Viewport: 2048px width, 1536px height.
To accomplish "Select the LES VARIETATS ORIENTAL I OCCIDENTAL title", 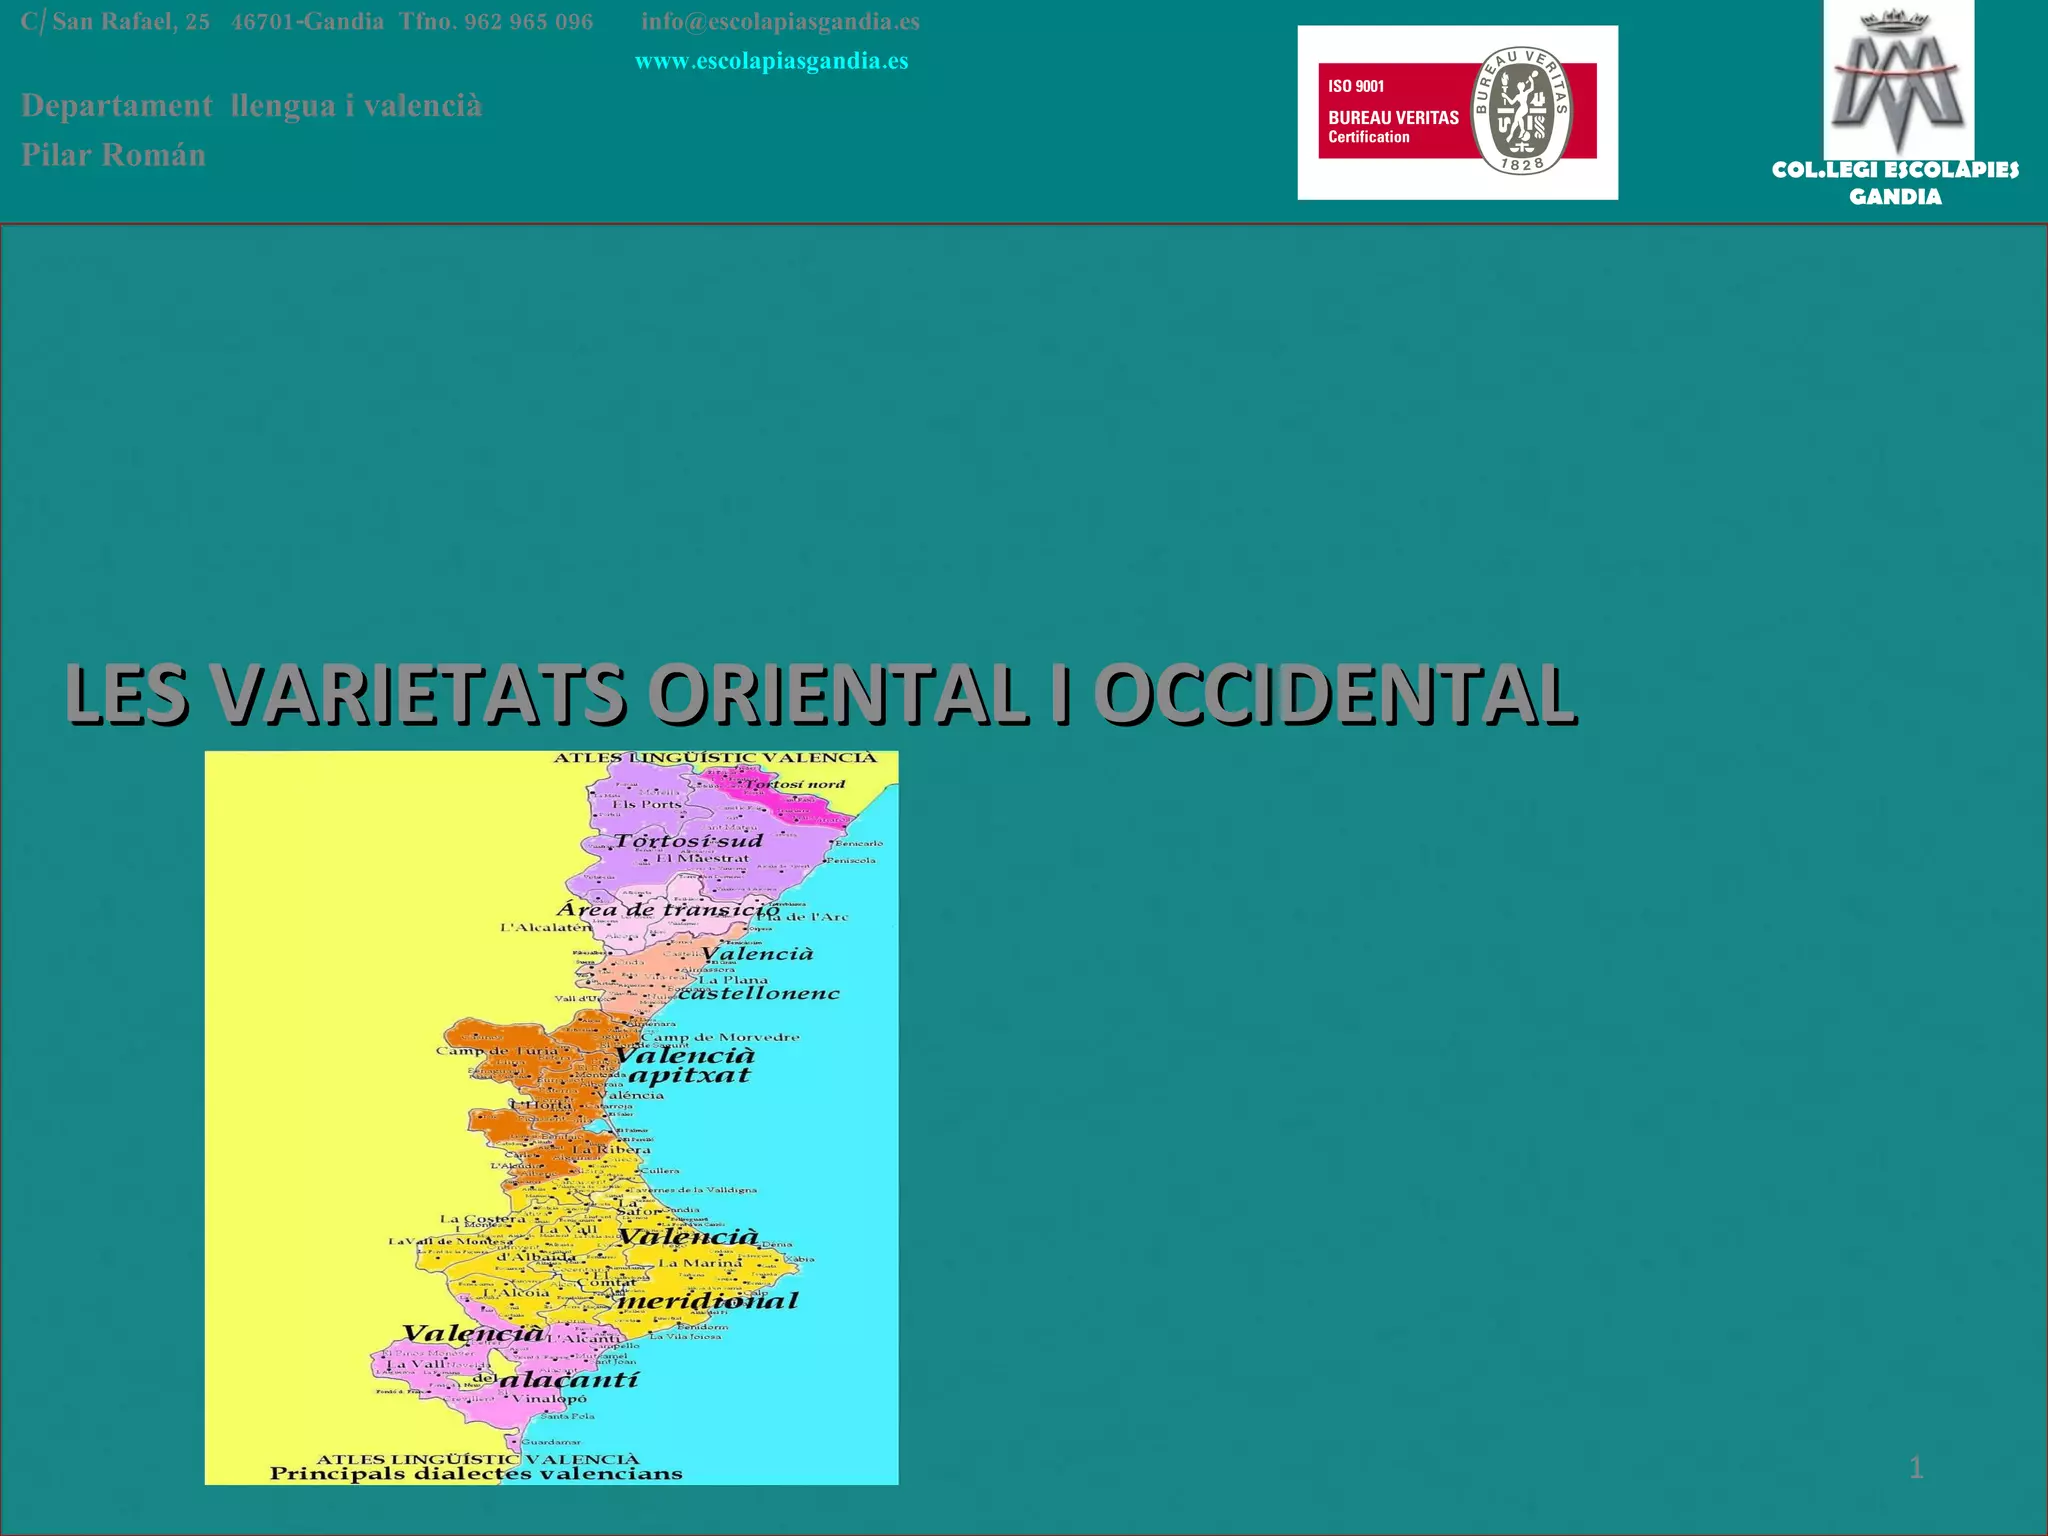I will pyautogui.click(x=820, y=693).
